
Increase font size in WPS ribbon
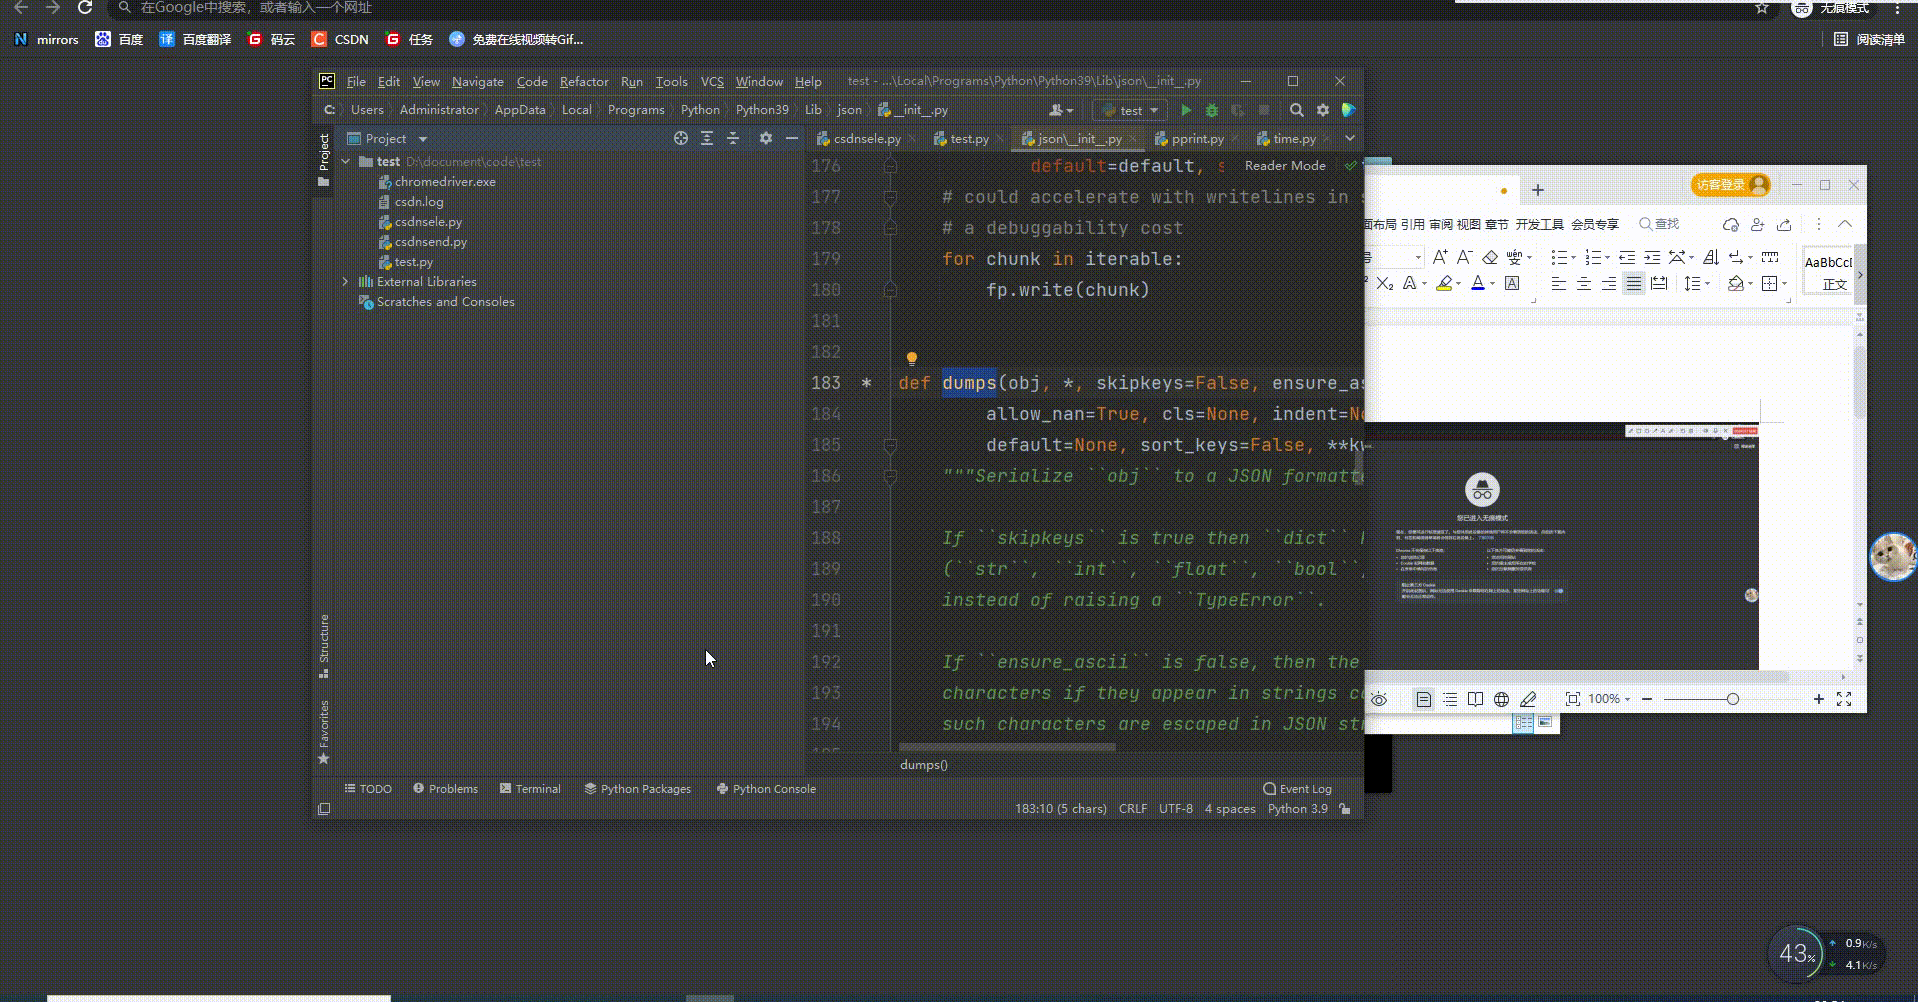(x=1440, y=257)
